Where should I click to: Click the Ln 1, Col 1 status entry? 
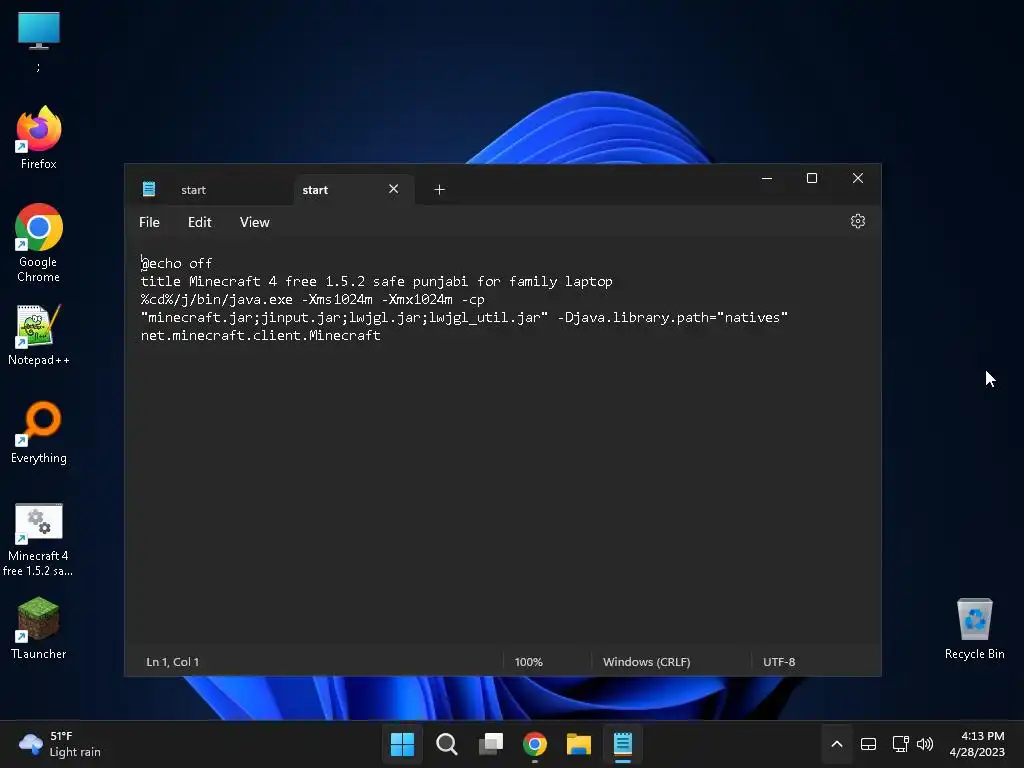click(x=172, y=662)
